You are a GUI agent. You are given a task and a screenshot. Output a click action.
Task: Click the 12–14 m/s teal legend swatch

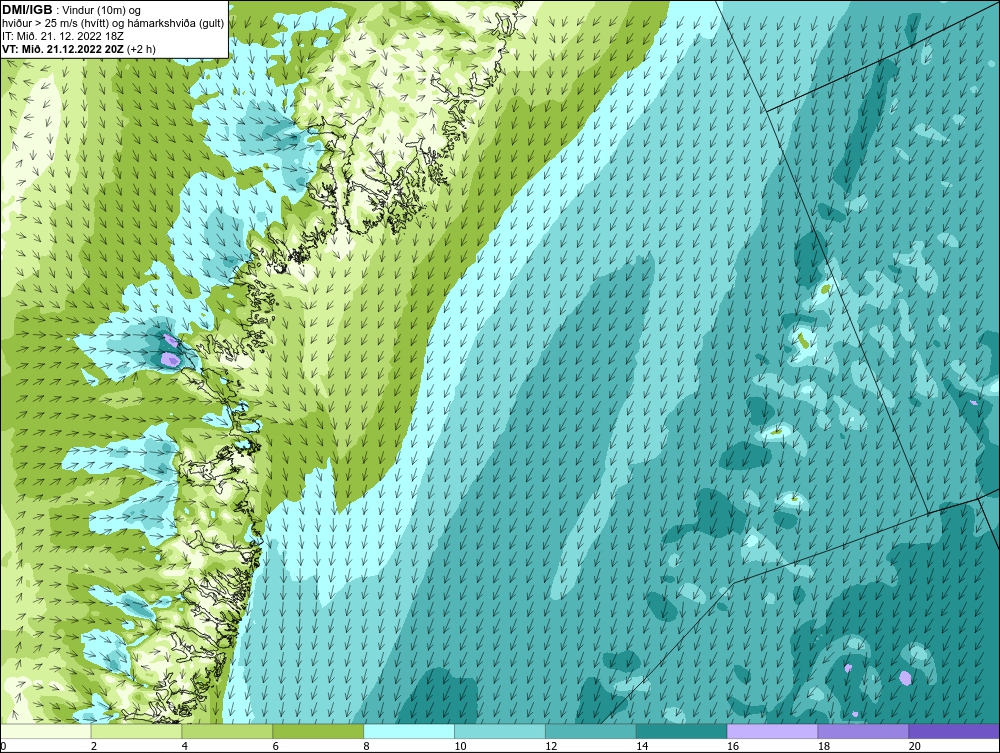[591, 731]
